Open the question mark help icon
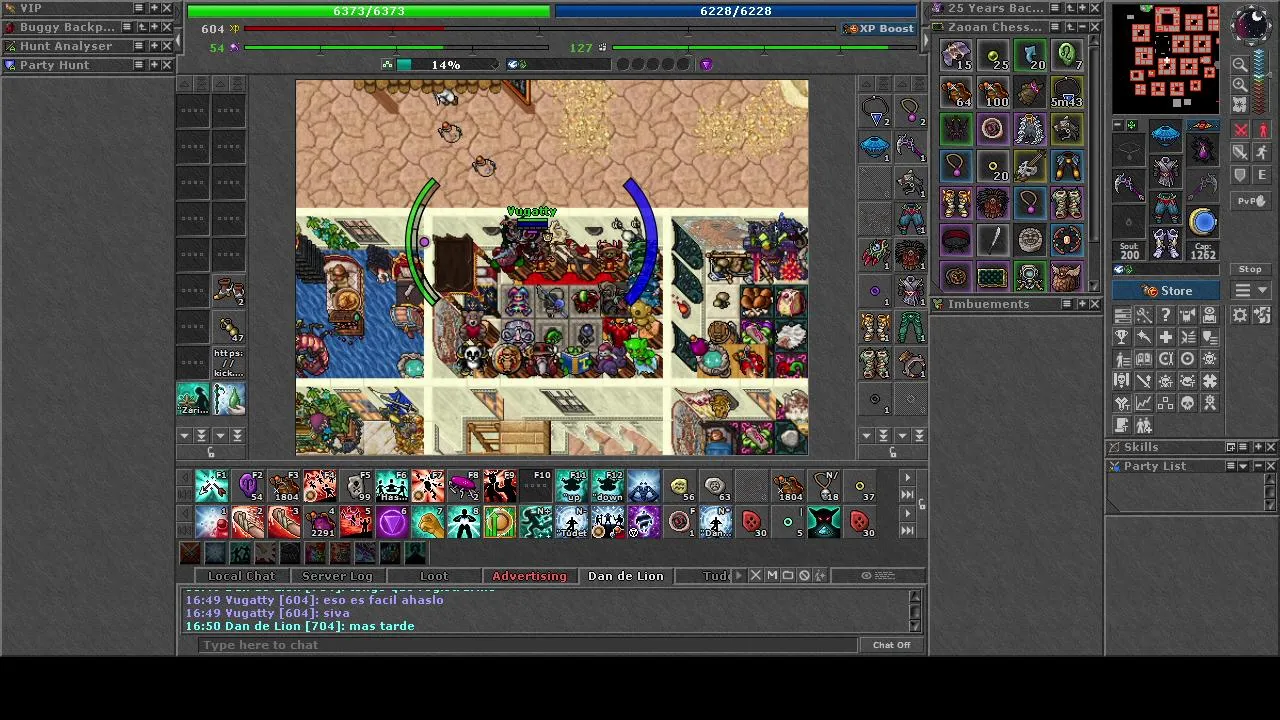The width and height of the screenshot is (1280, 720). coord(1166,315)
